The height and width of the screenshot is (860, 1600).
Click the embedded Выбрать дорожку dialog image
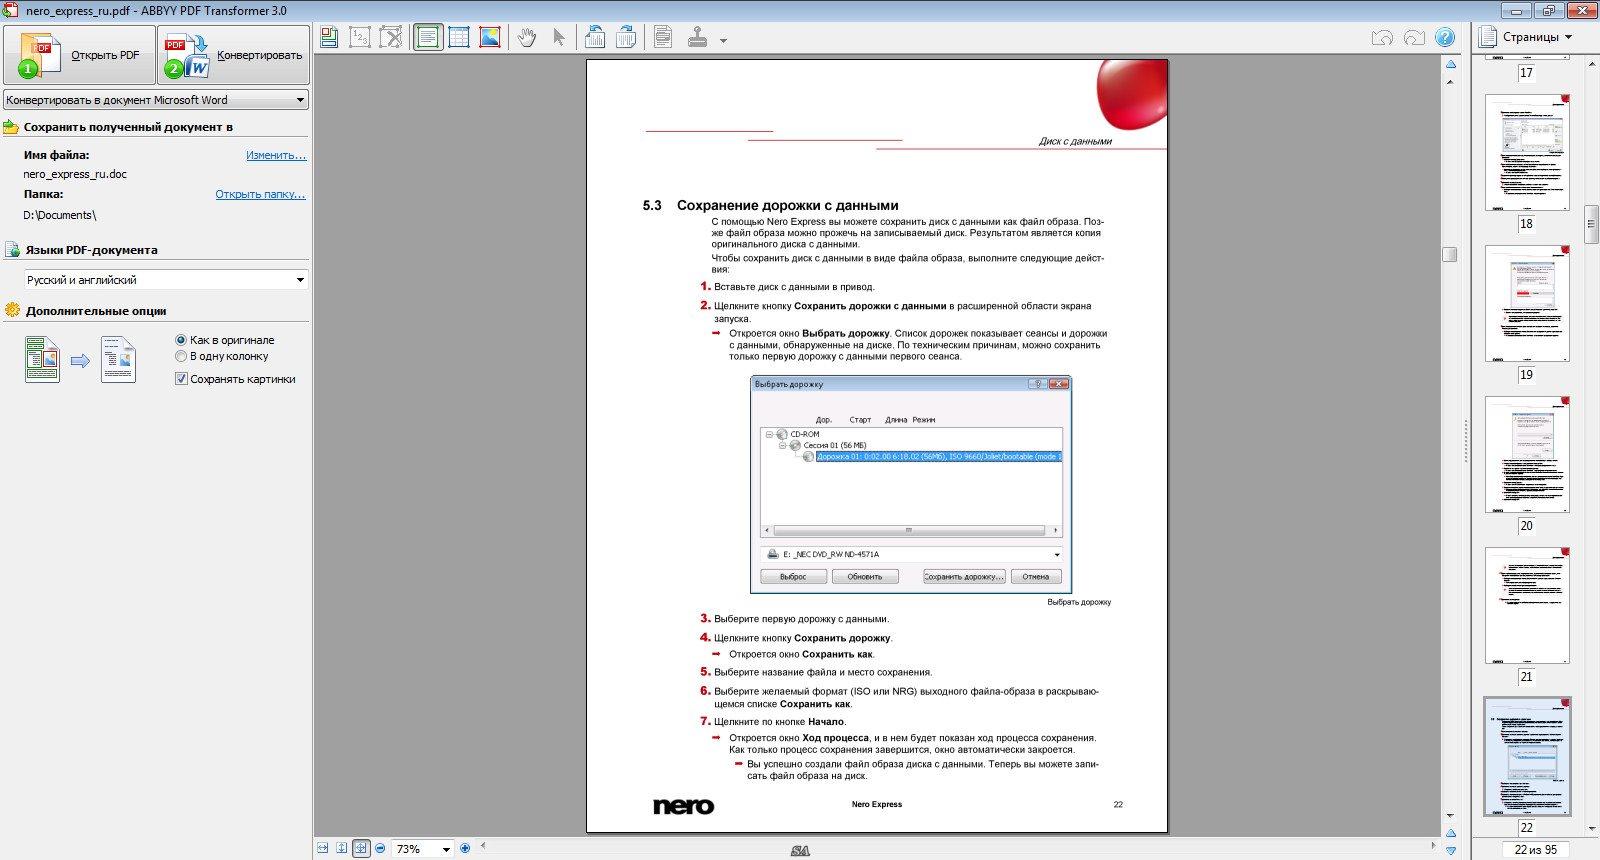click(910, 484)
